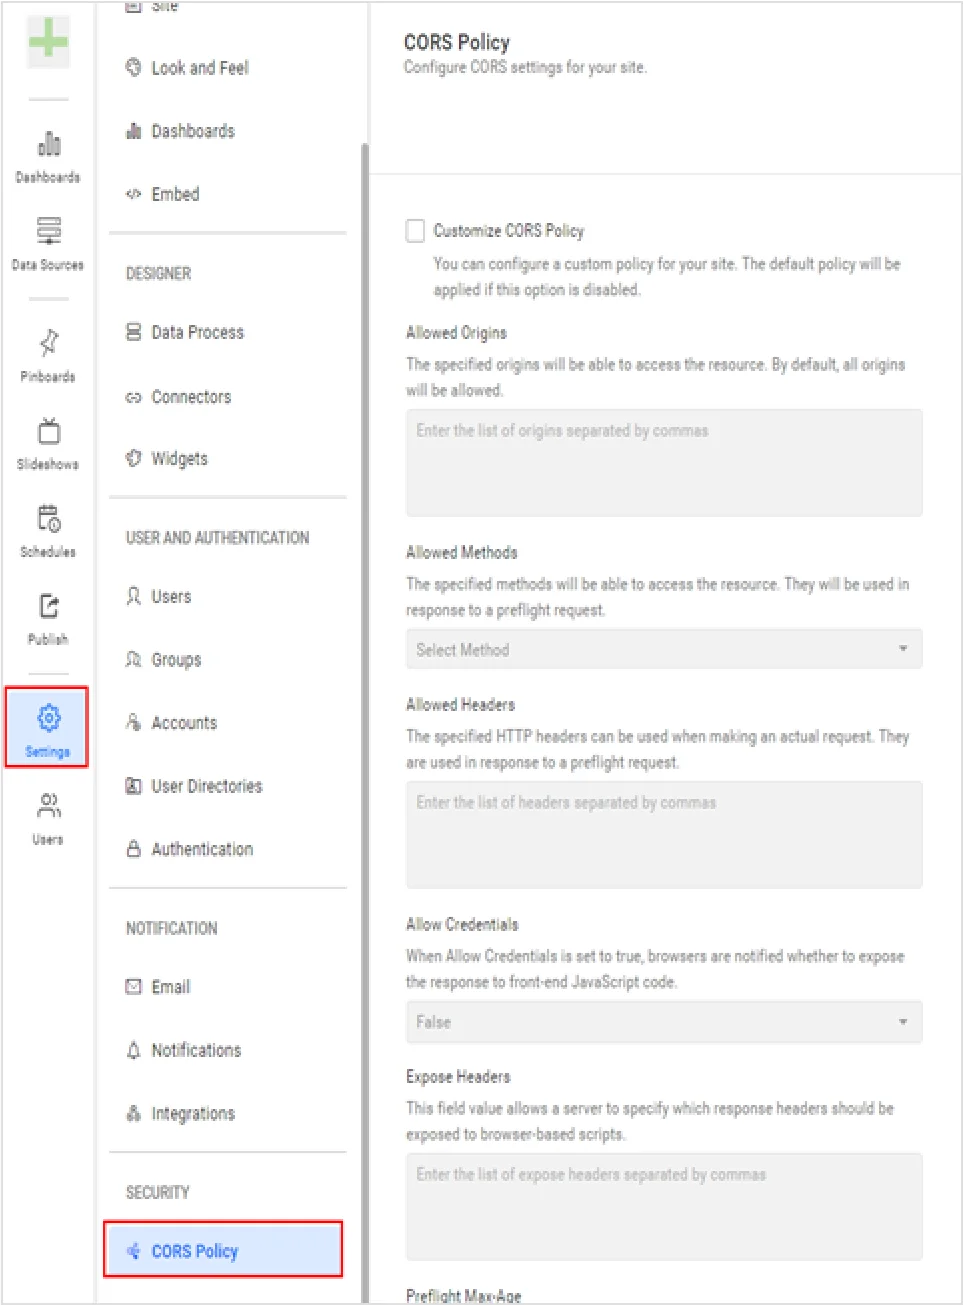Open Users under User and Authentication
963x1305 pixels.
click(171, 596)
